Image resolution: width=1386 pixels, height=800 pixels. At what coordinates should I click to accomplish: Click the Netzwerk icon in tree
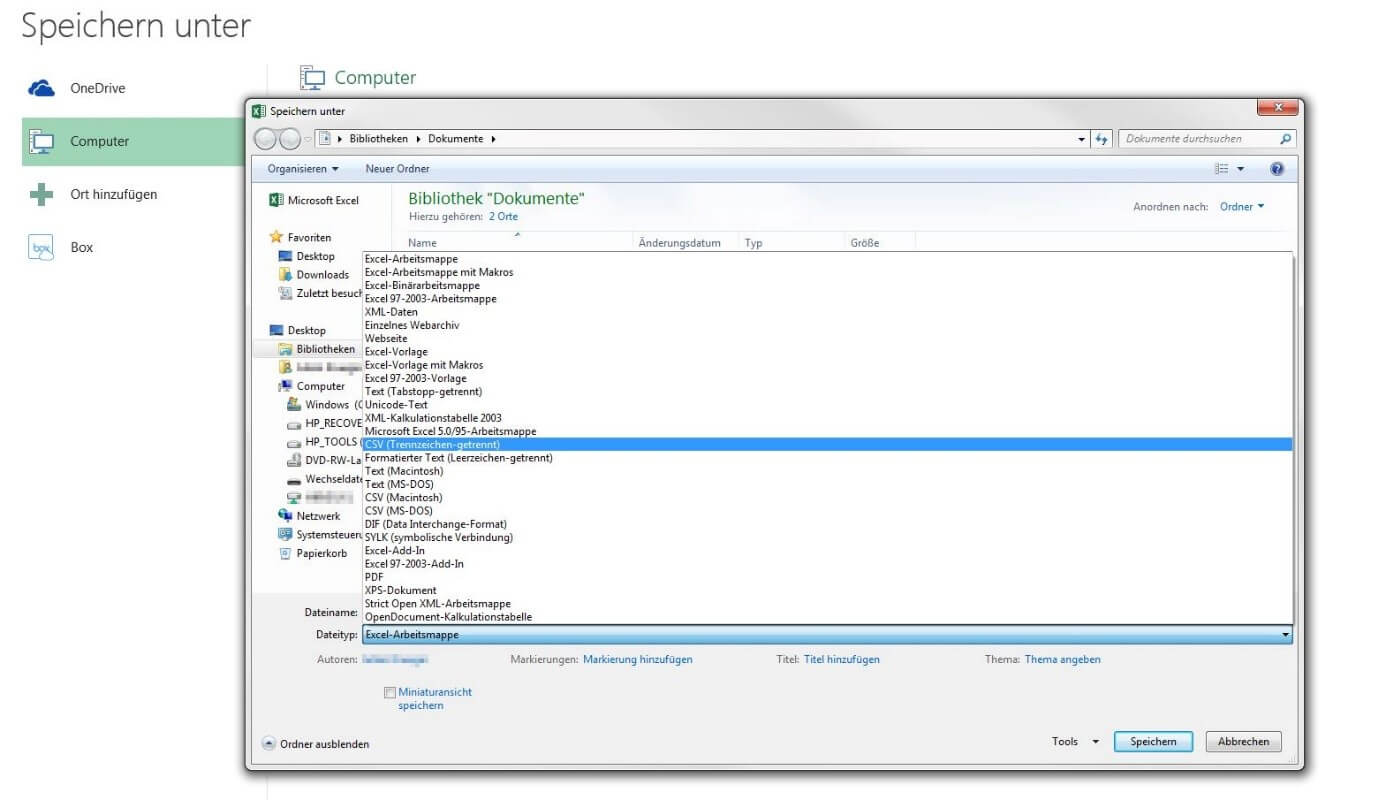(286, 516)
